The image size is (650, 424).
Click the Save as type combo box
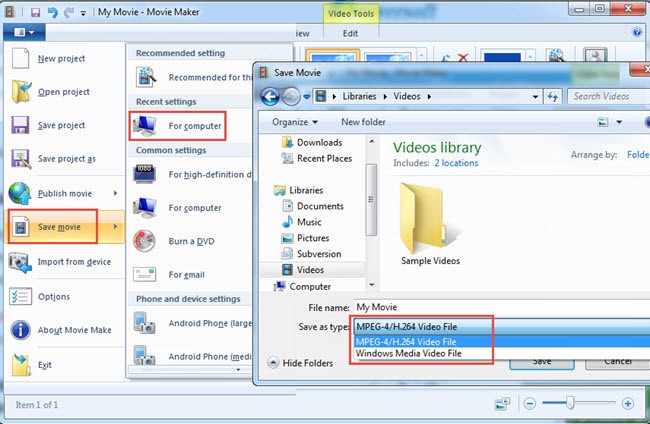(x=502, y=327)
